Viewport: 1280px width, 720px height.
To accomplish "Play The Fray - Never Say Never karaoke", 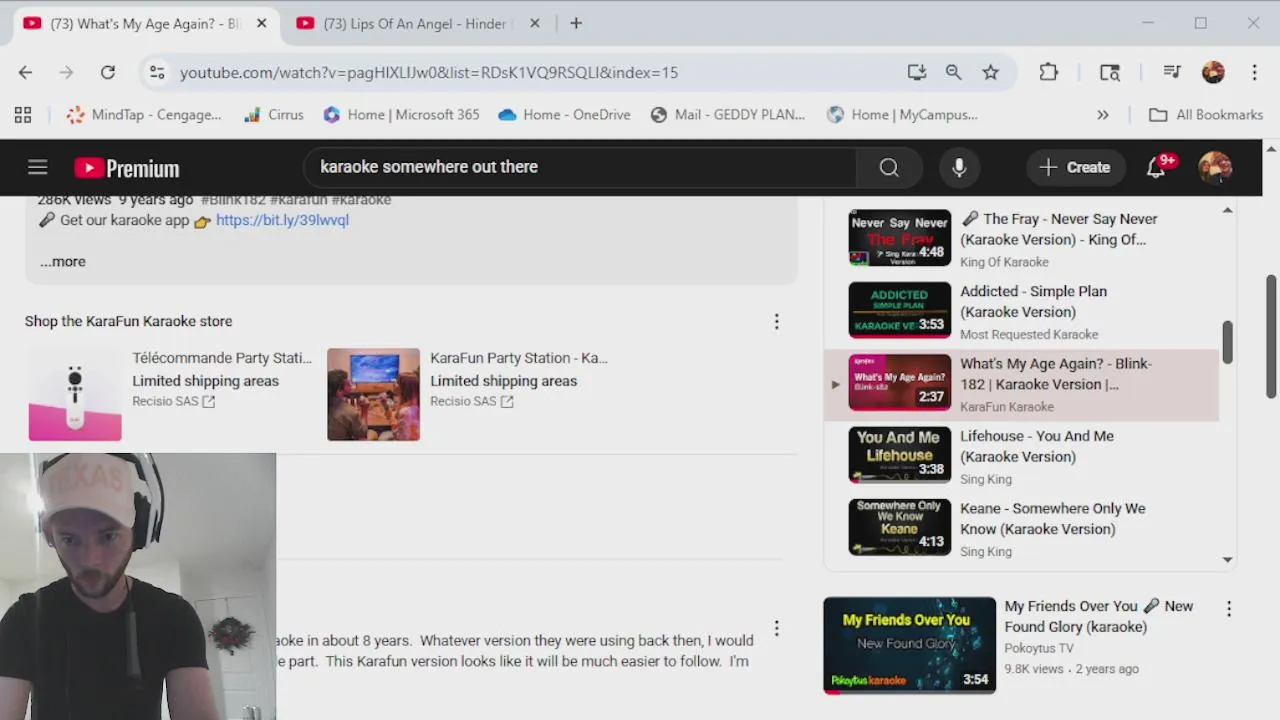I will click(x=1021, y=239).
